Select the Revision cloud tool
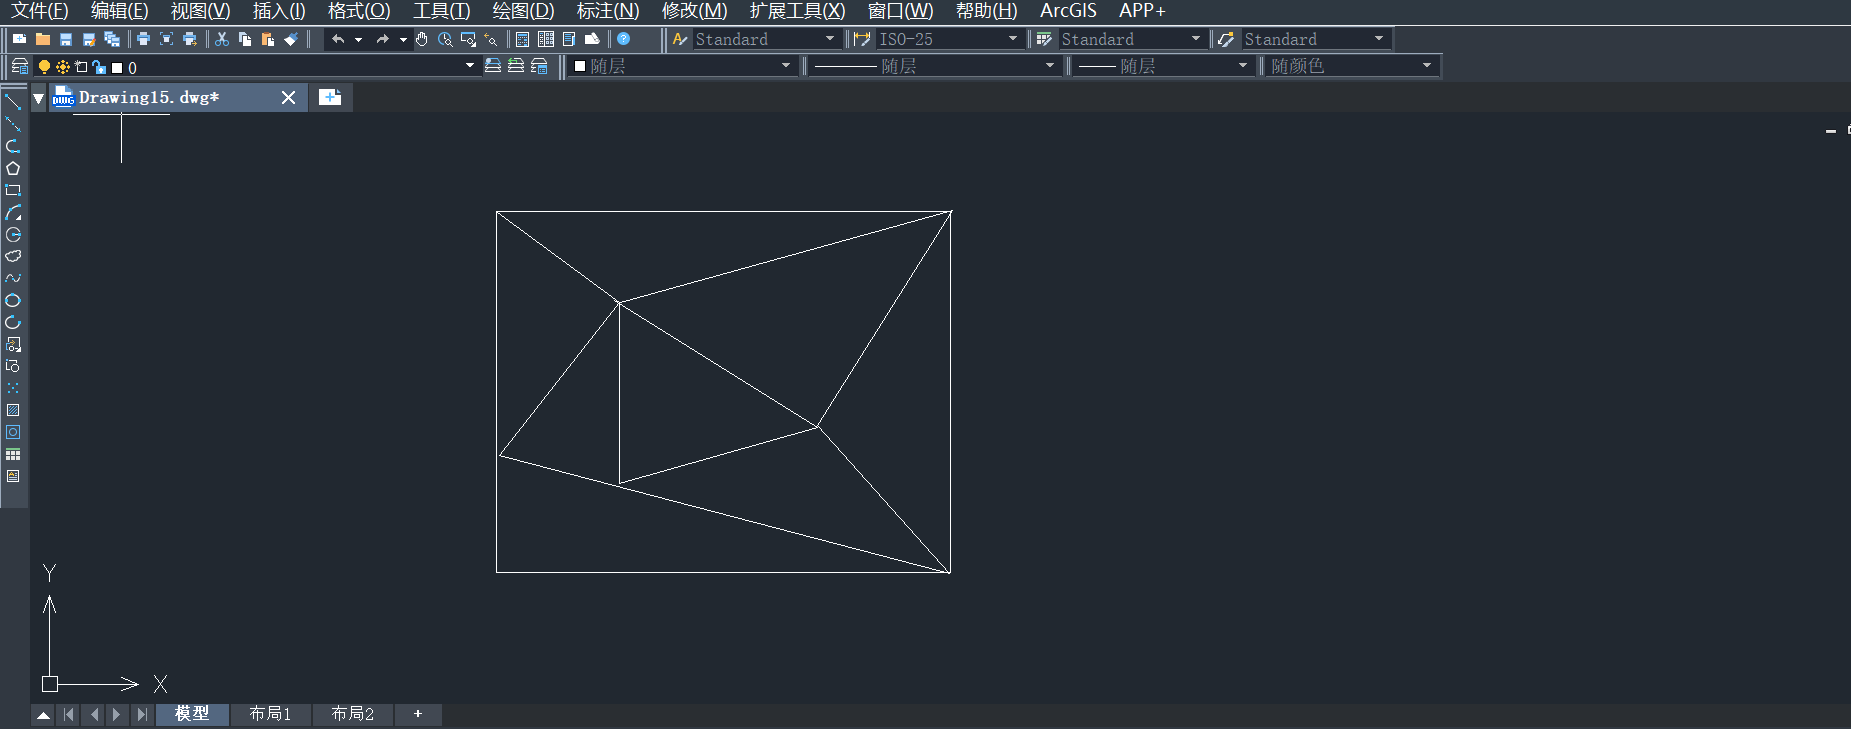The width and height of the screenshot is (1851, 729). [13, 256]
